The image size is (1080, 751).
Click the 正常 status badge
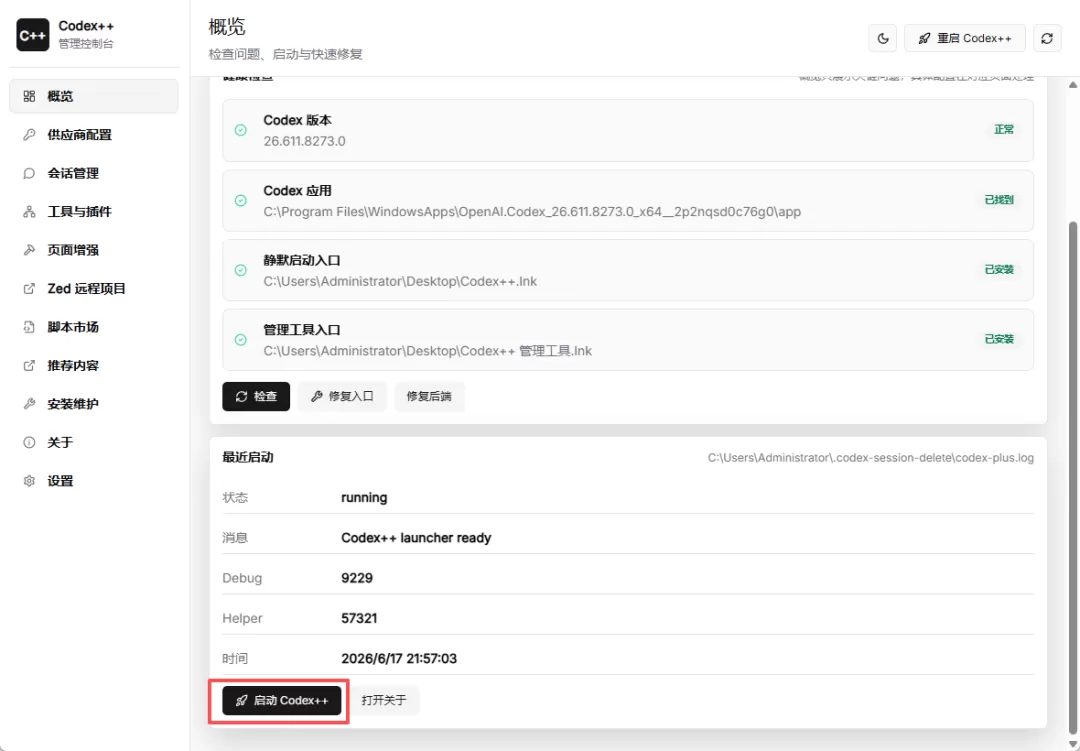pyautogui.click(x=1004, y=130)
